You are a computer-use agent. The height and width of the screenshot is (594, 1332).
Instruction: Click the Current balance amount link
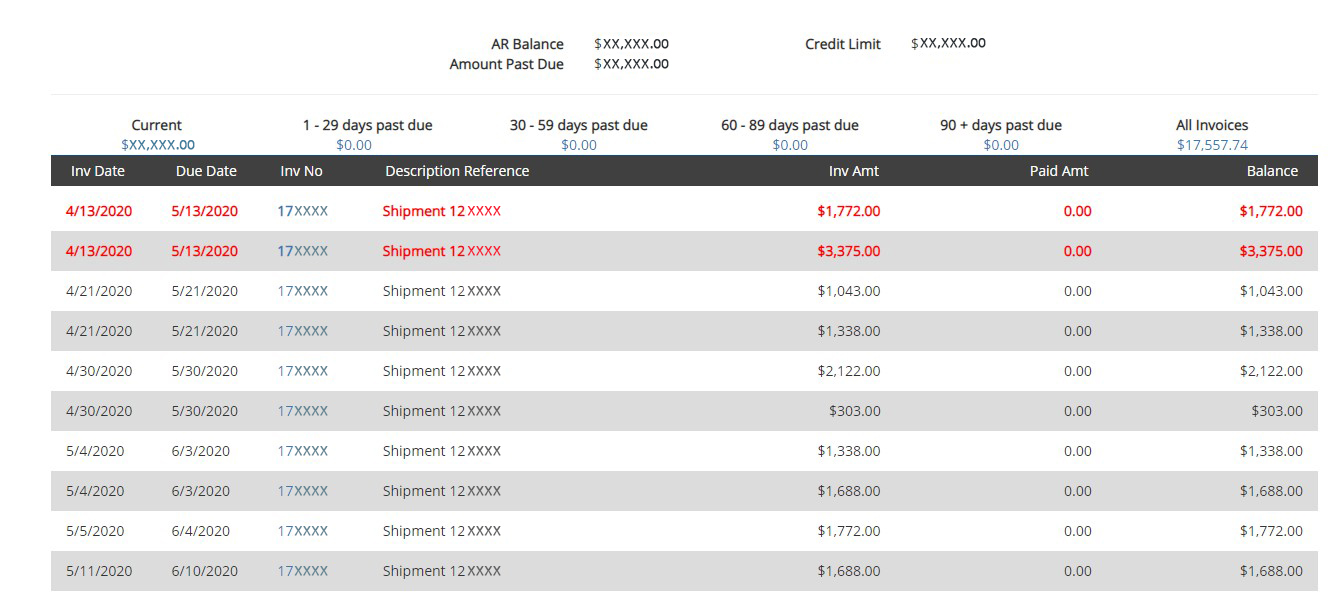(157, 144)
